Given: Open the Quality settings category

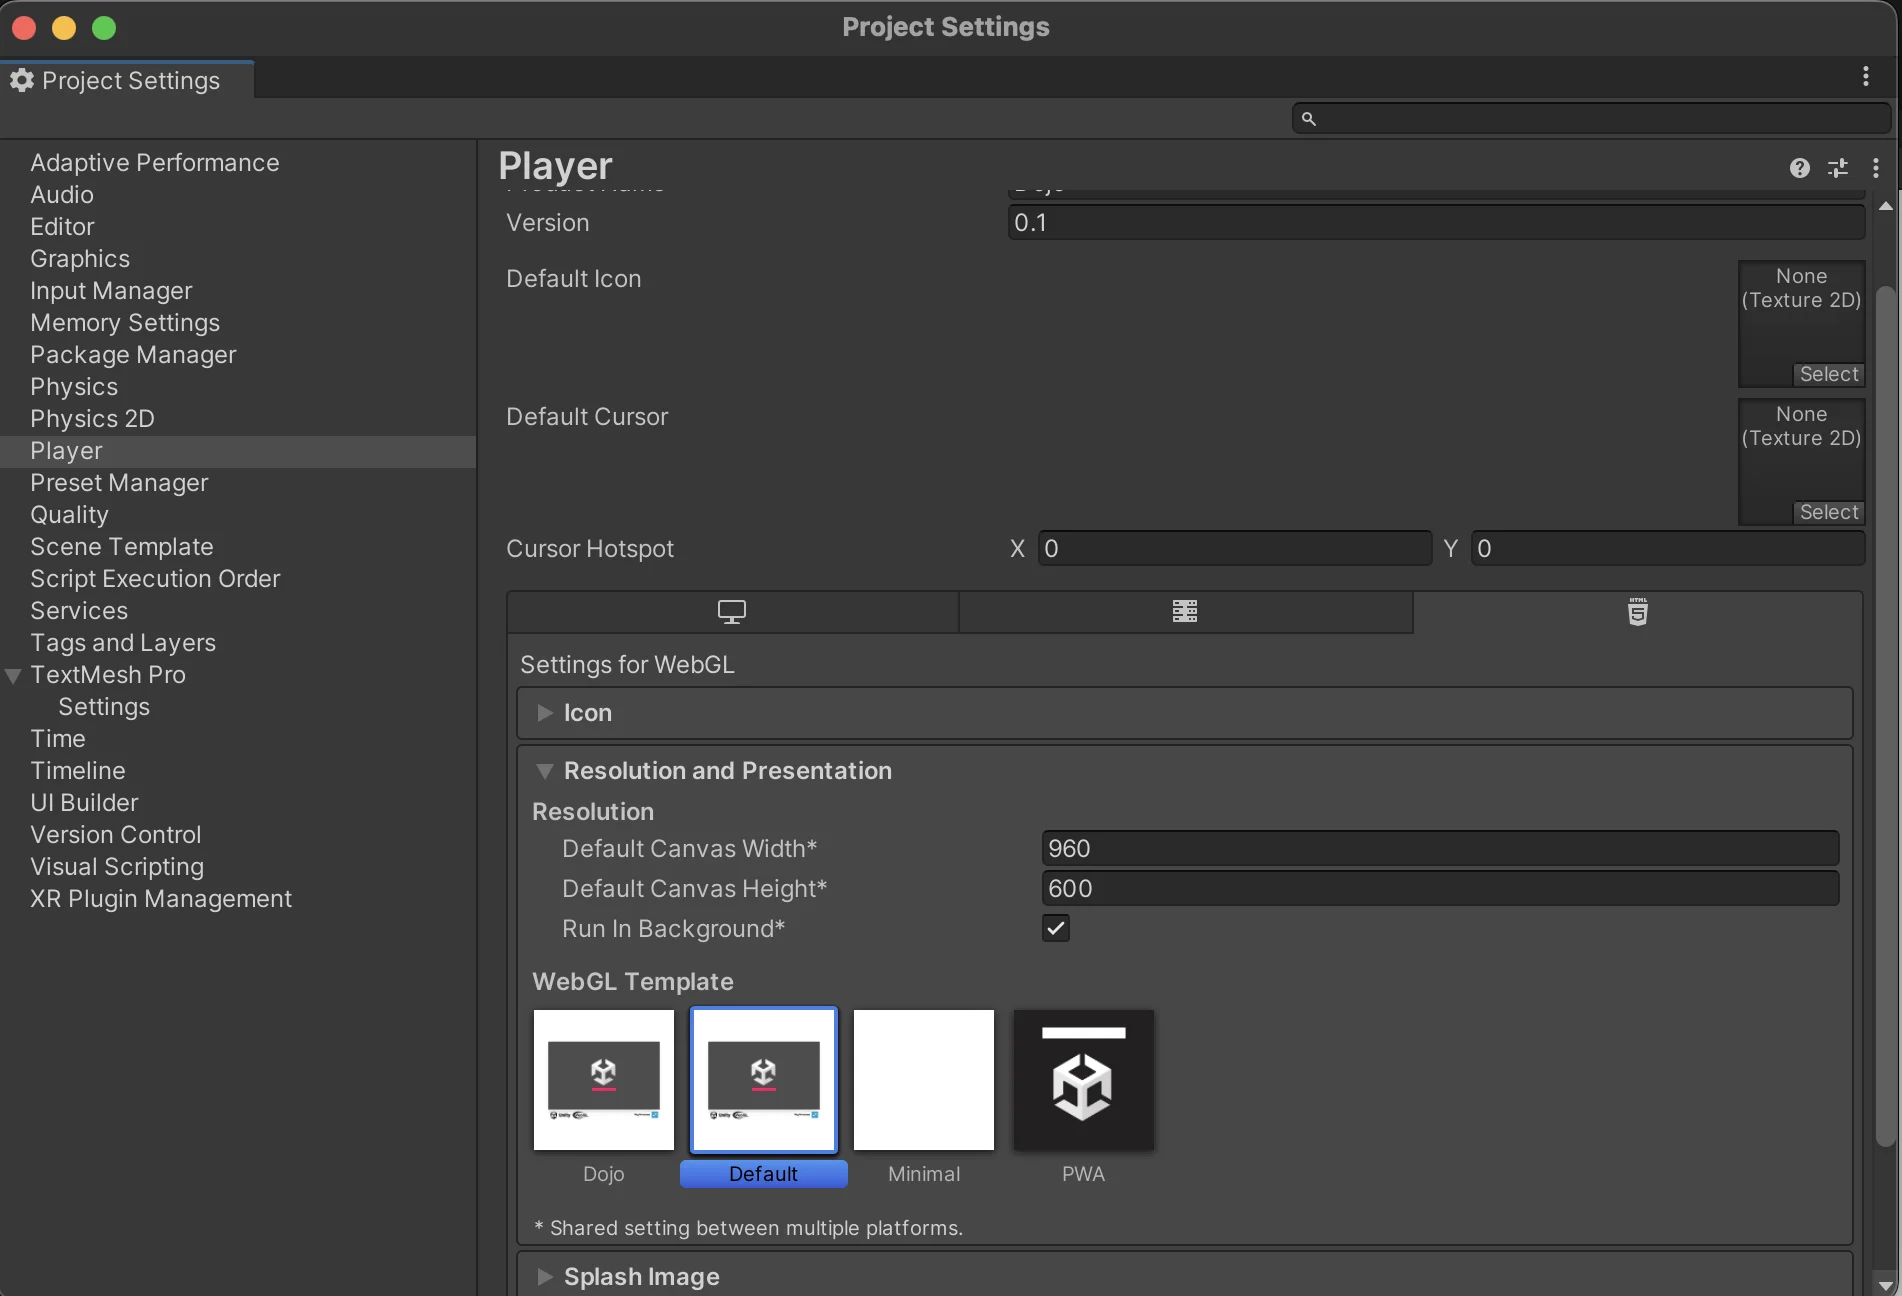Looking at the screenshot, I should point(69,515).
